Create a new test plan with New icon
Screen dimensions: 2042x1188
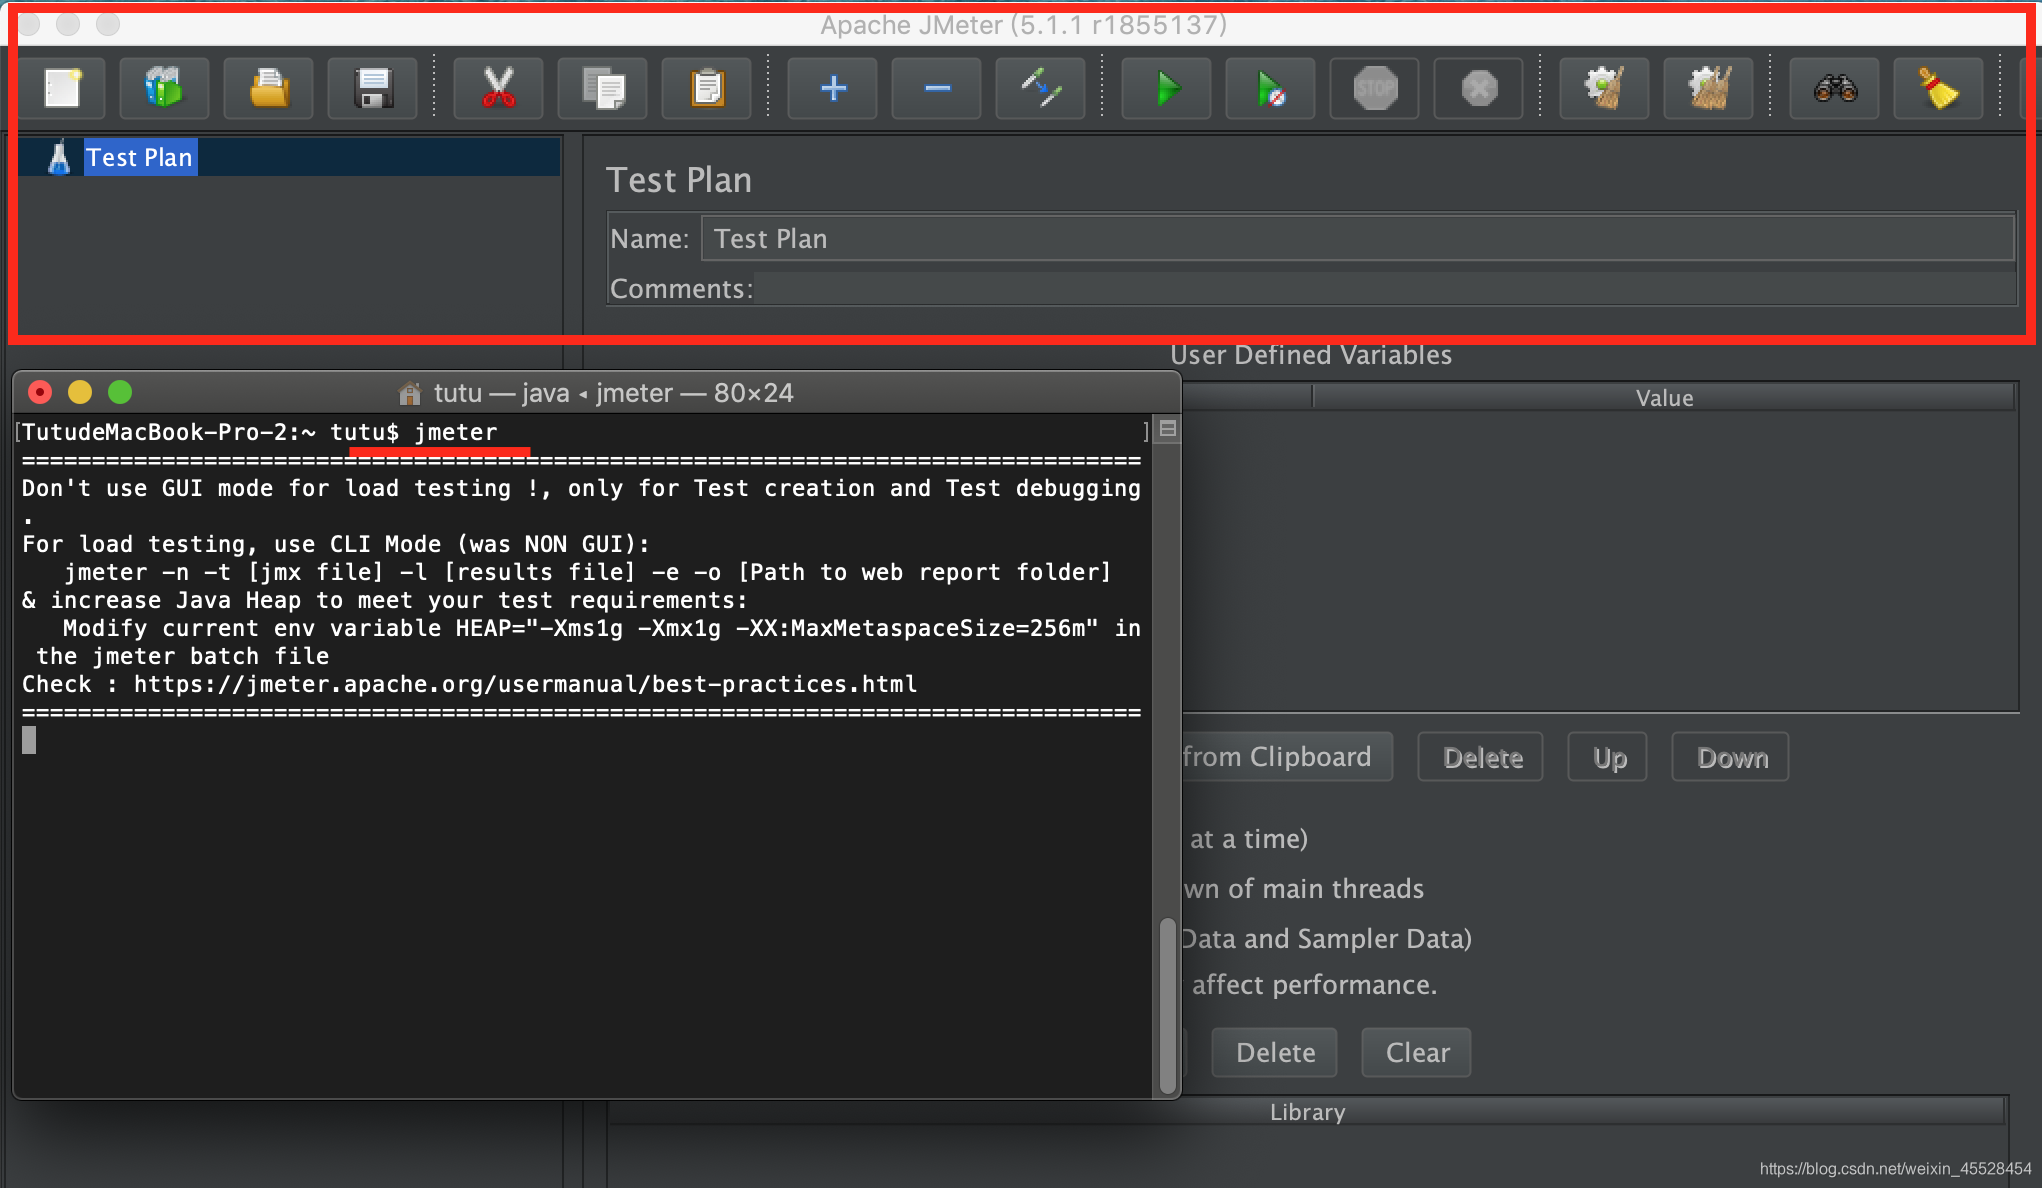coord(62,89)
